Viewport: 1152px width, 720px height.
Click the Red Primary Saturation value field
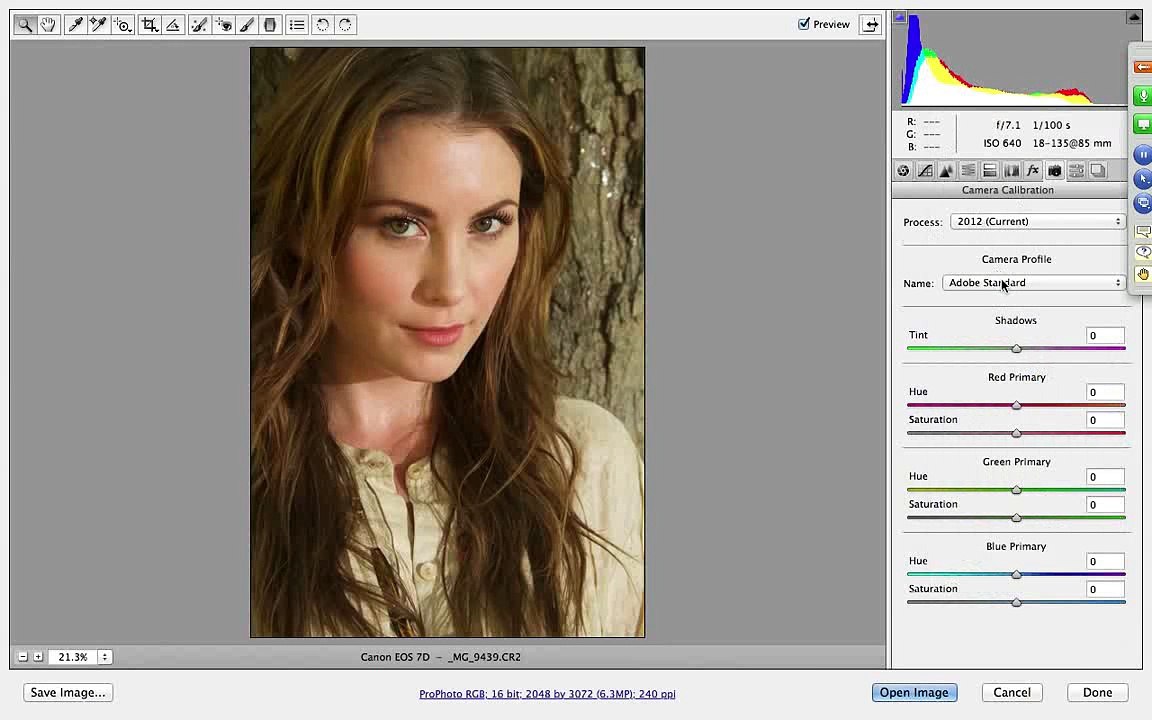point(1105,420)
